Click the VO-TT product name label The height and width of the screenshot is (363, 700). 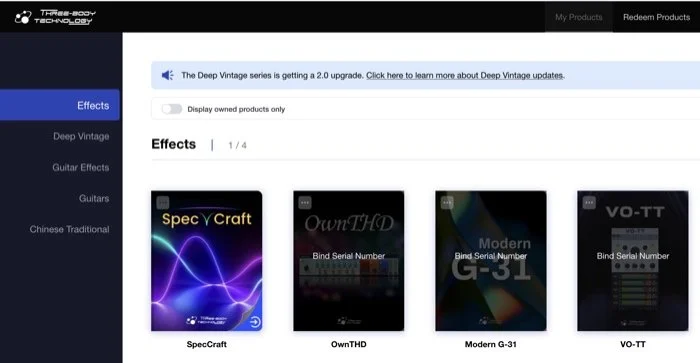633,344
